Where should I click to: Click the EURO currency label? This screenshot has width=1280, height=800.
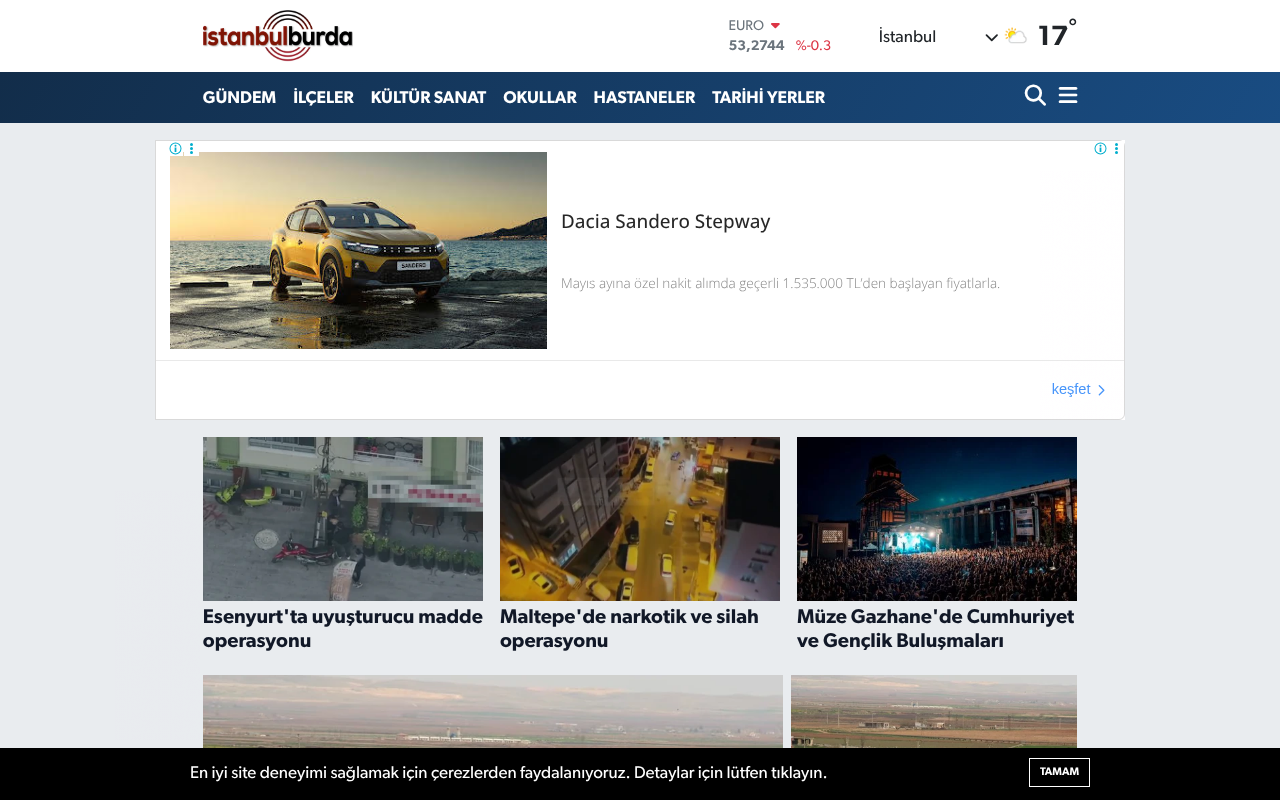click(x=746, y=26)
